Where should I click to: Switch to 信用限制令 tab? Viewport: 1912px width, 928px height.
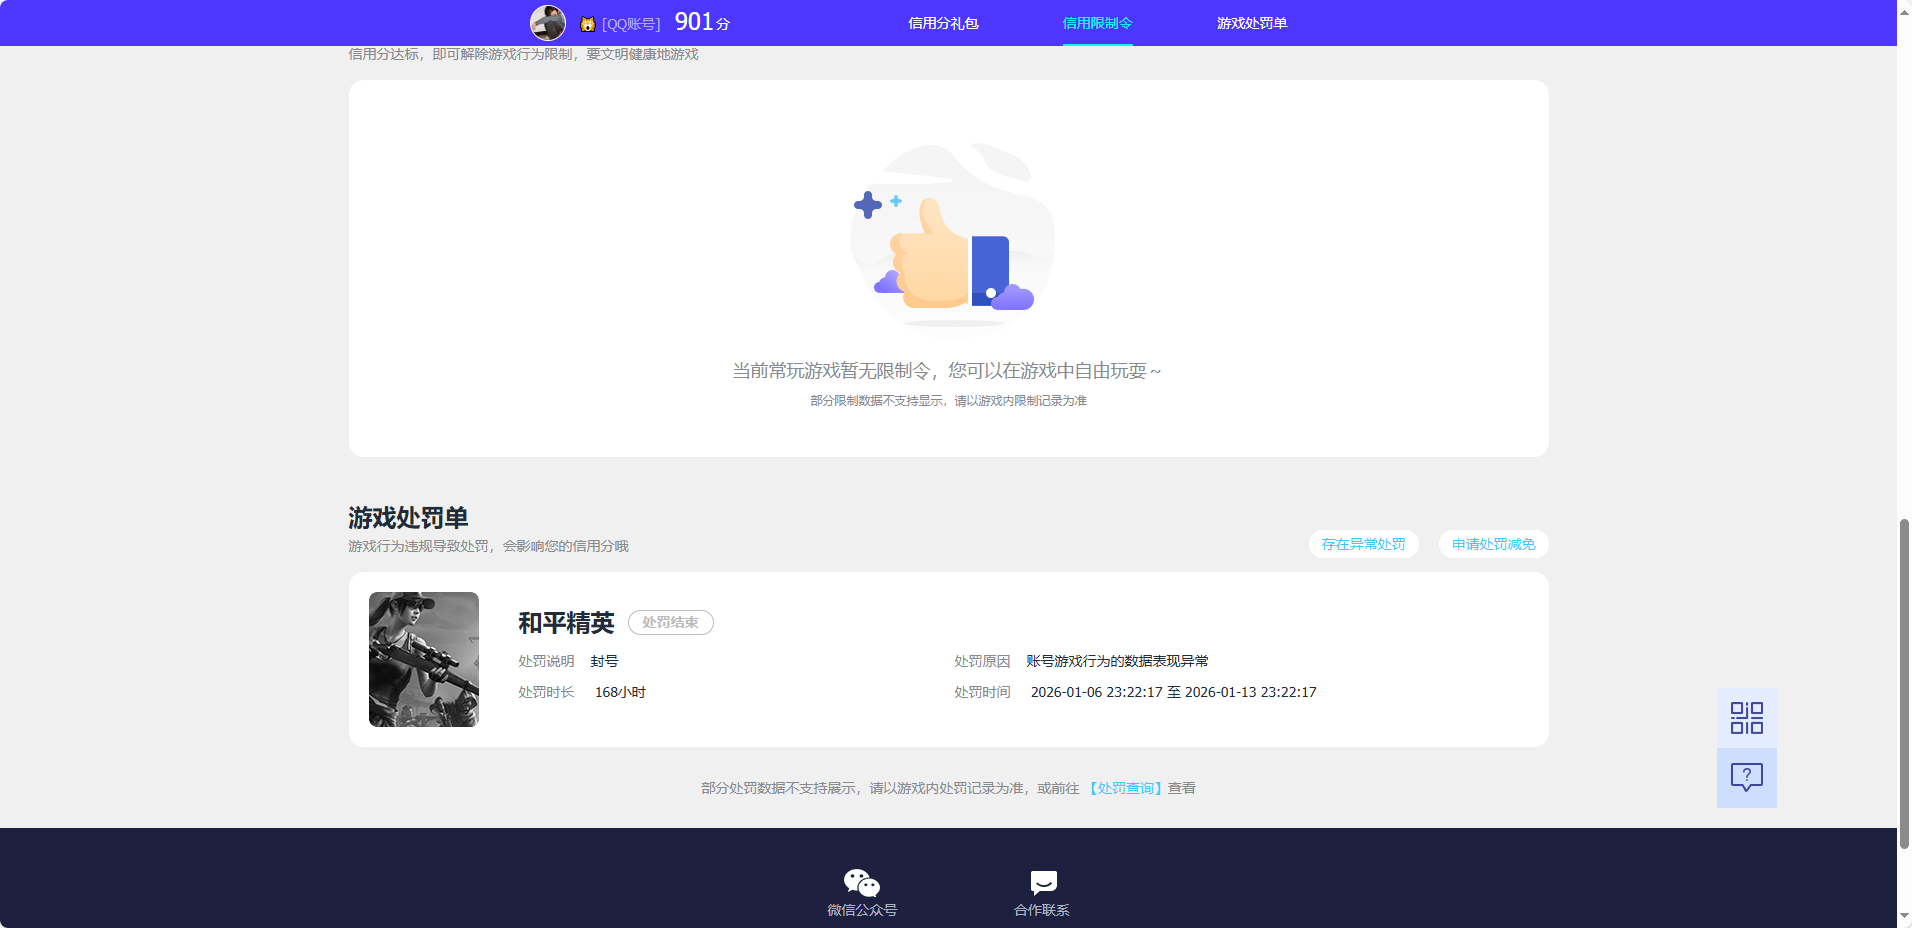pyautogui.click(x=1097, y=23)
